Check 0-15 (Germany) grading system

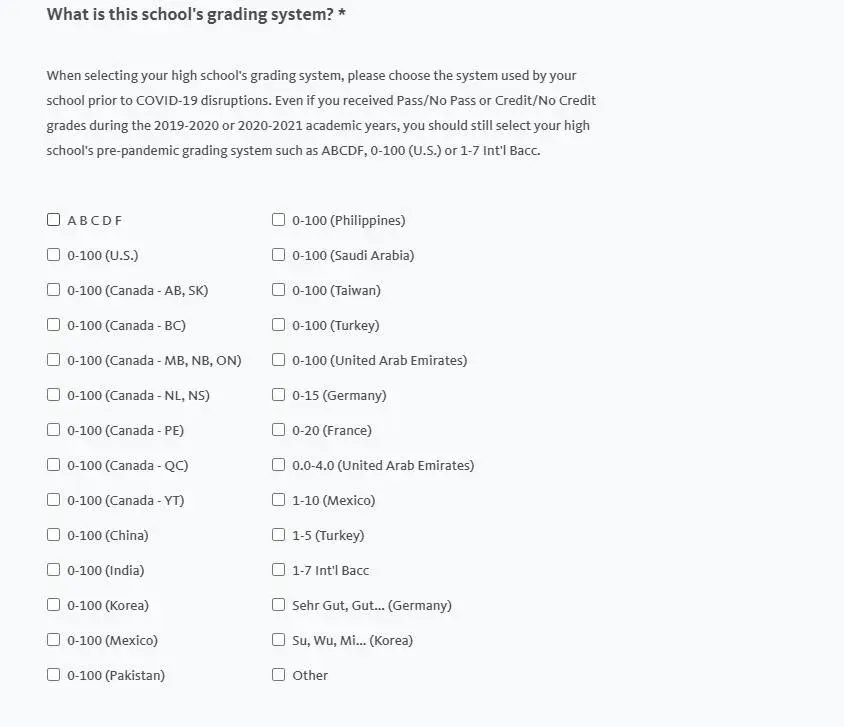click(279, 395)
